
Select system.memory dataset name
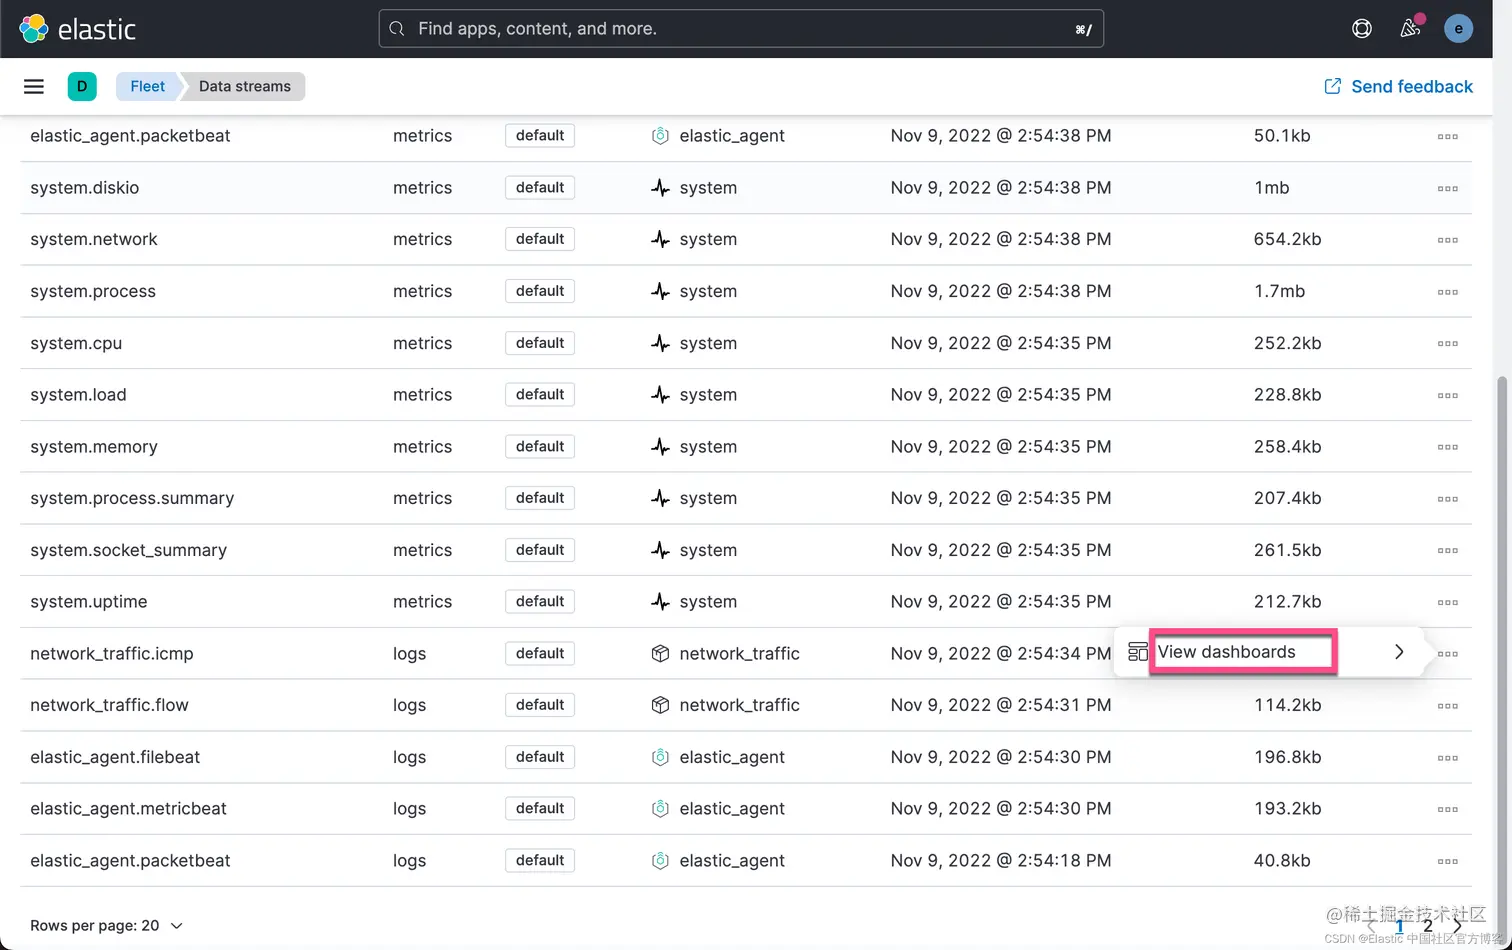pyautogui.click(x=94, y=447)
